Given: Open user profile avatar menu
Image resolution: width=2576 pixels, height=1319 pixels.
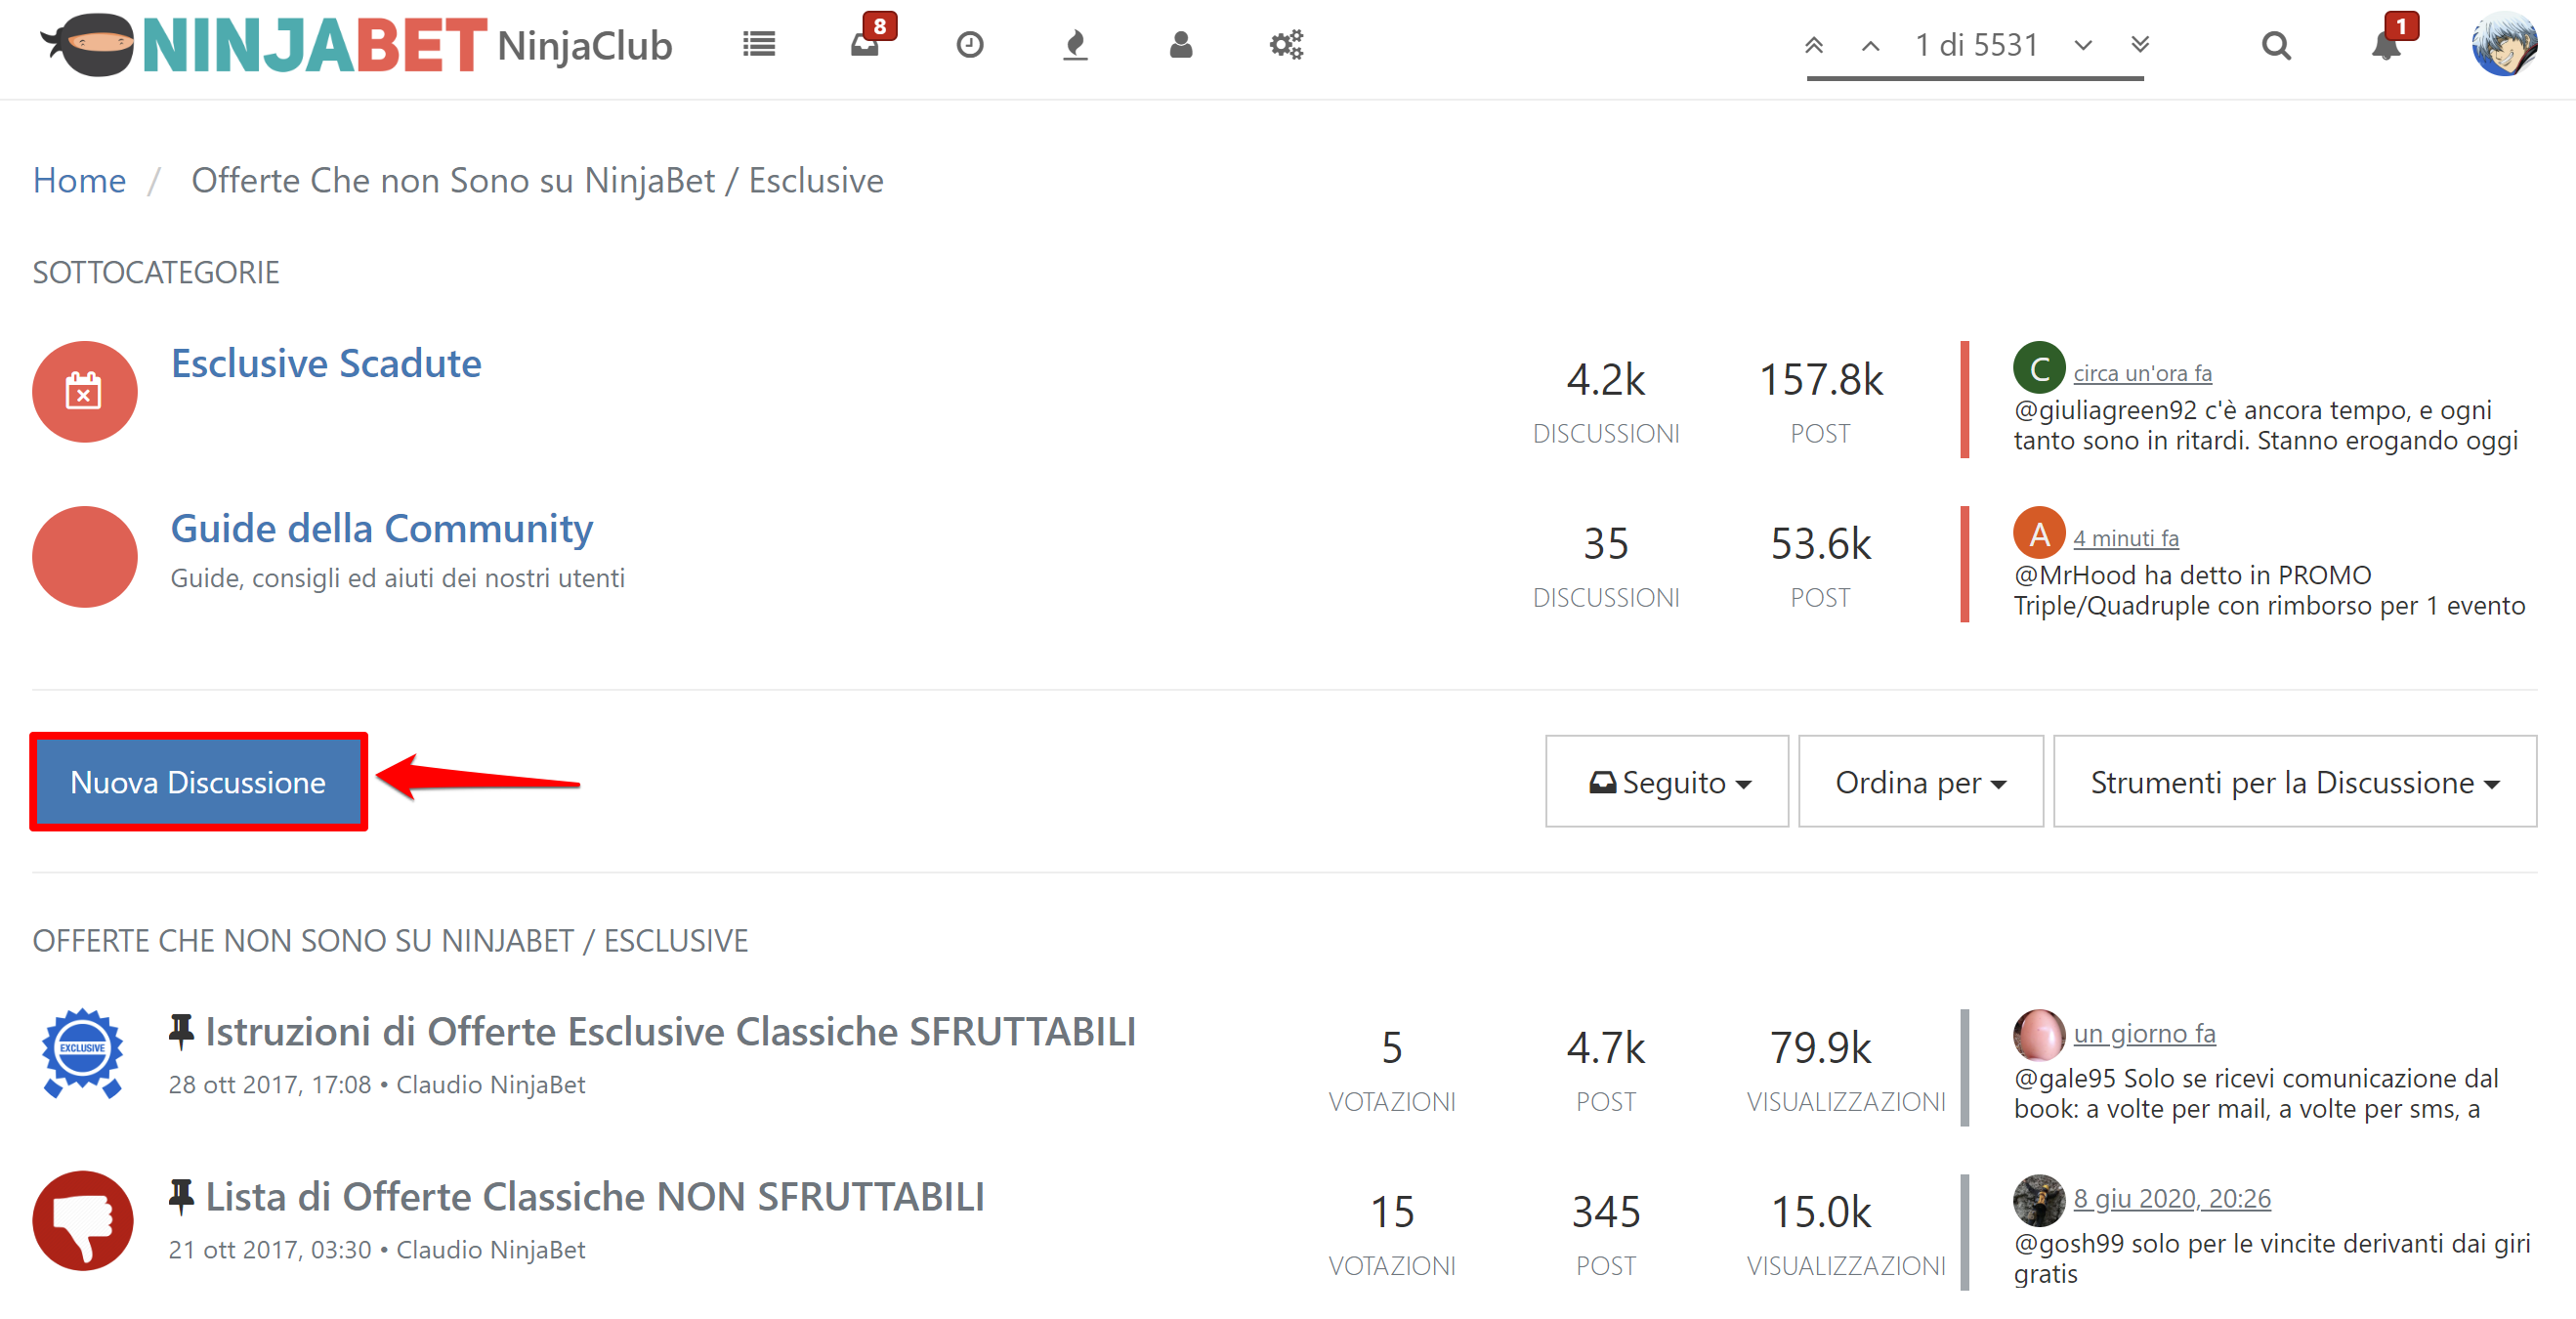Looking at the screenshot, I should 2504,45.
